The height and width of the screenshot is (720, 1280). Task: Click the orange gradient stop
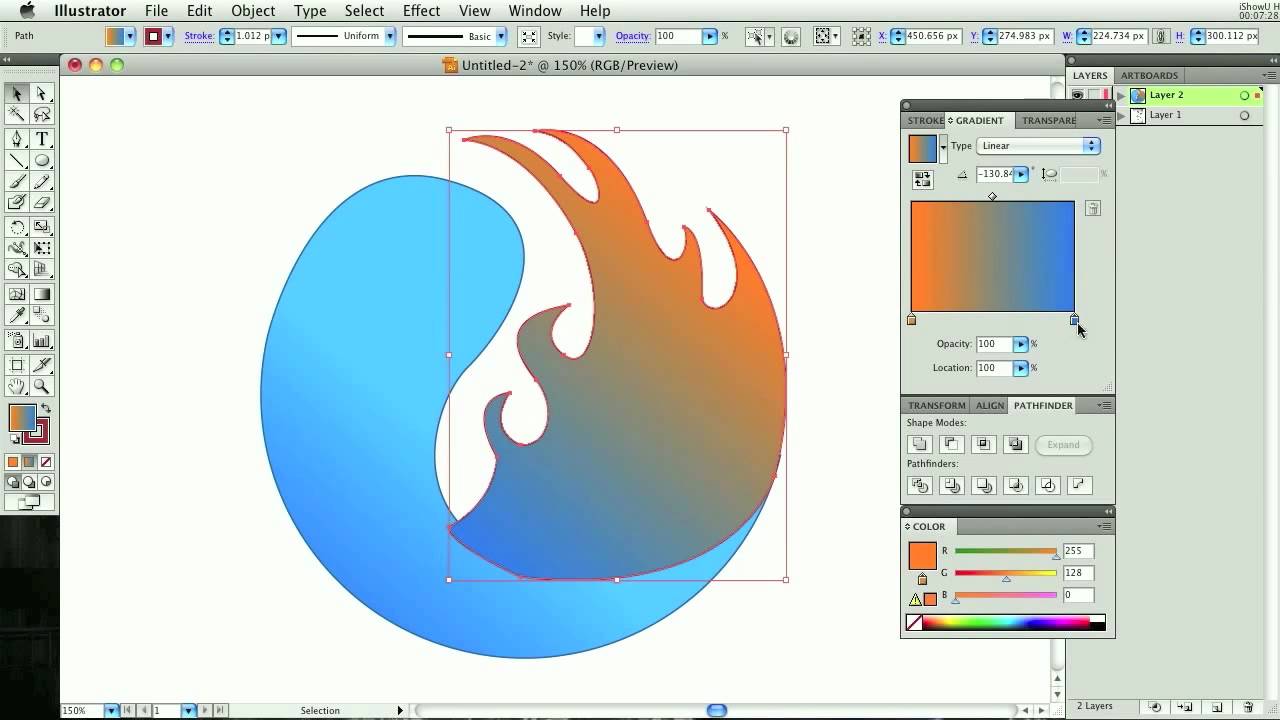point(911,320)
